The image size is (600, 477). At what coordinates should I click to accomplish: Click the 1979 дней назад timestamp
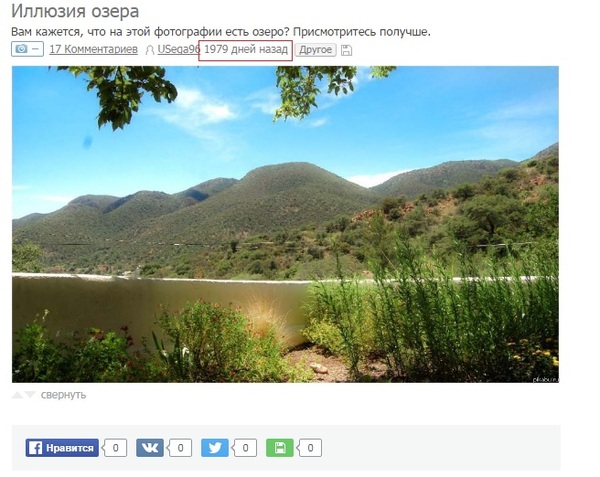246,49
